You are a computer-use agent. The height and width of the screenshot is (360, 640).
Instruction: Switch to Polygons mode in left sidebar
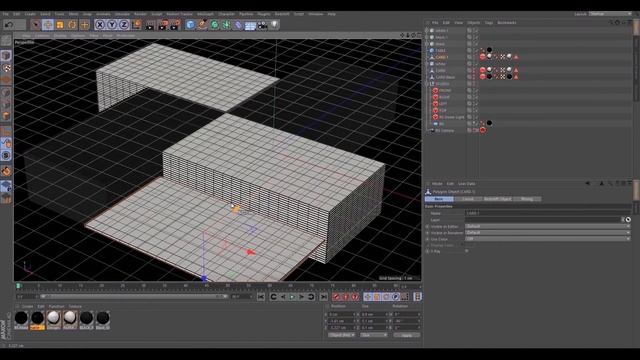click(x=6, y=116)
